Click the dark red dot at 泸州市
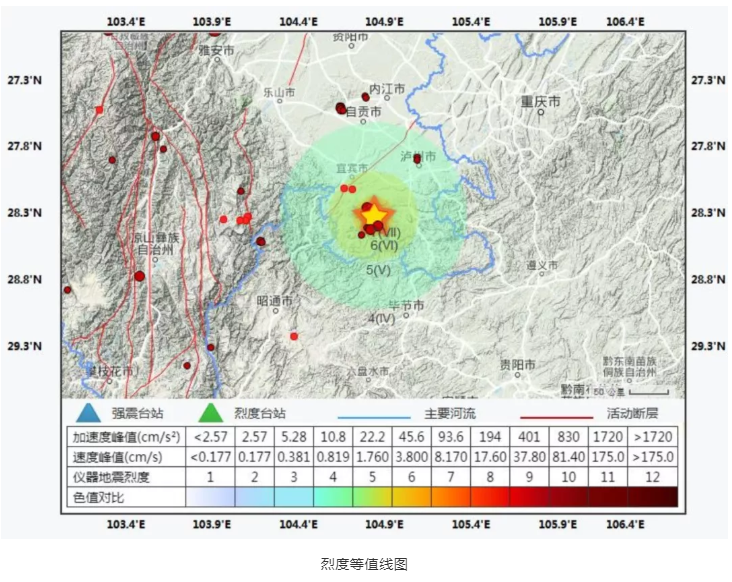This screenshot has height=582, width=732. (x=417, y=158)
